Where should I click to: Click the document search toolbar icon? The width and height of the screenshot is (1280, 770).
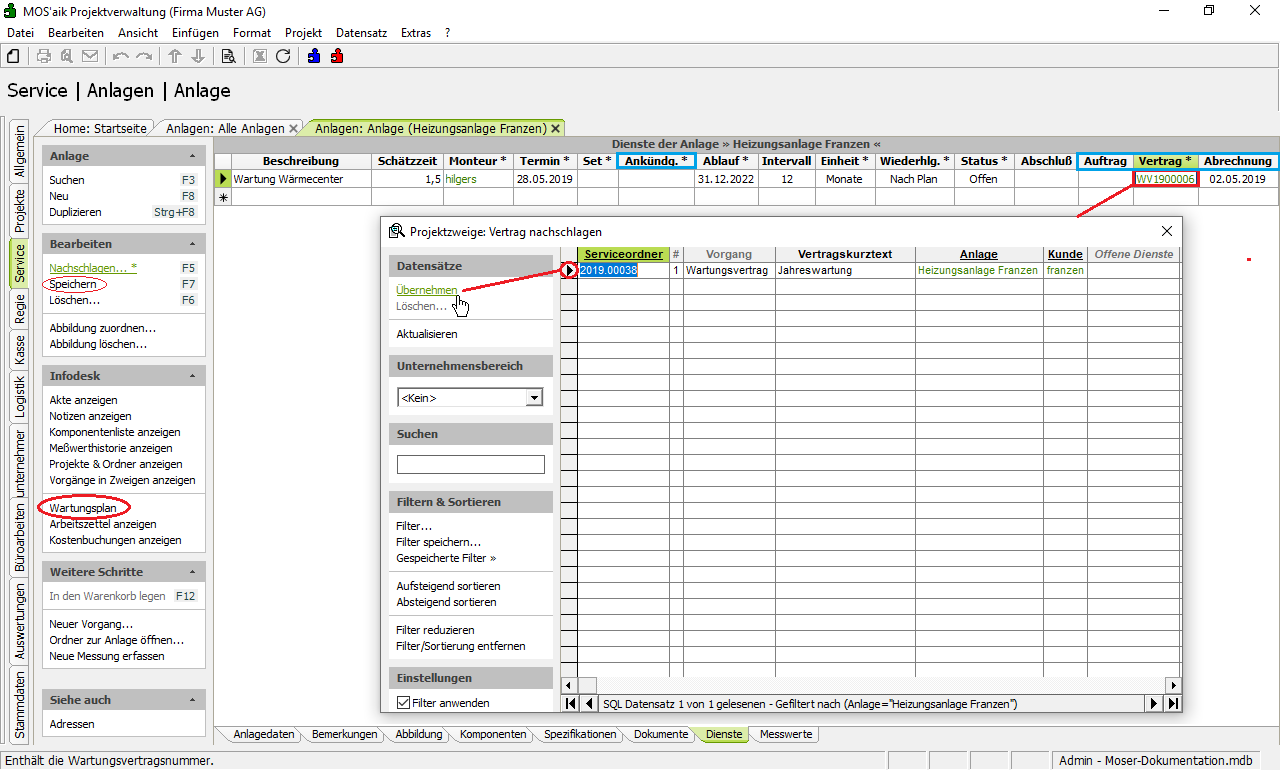point(228,56)
